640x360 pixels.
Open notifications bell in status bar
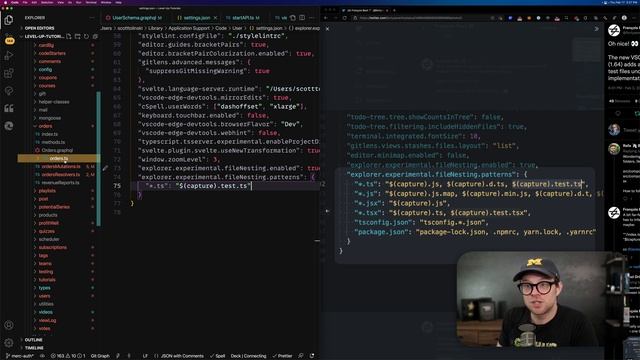312,356
